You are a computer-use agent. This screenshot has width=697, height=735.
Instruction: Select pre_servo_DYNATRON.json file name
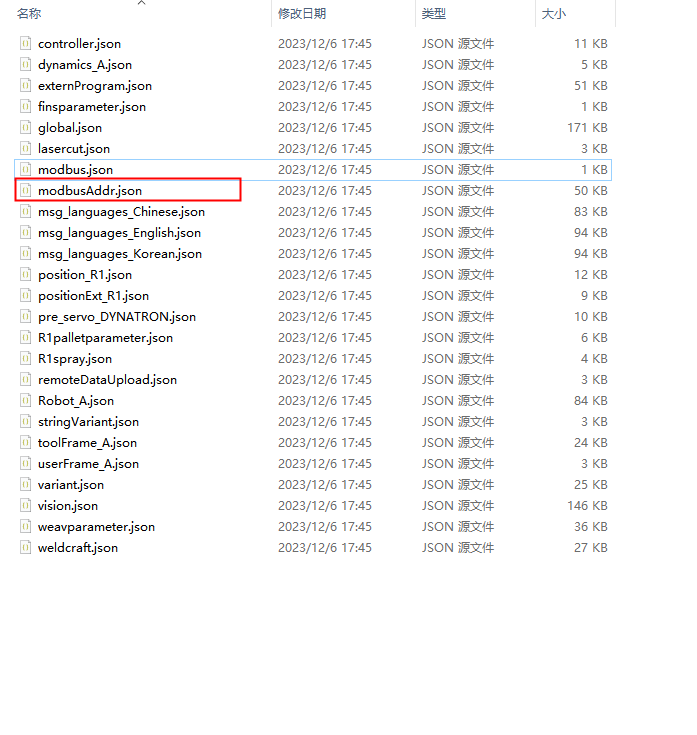pos(116,317)
